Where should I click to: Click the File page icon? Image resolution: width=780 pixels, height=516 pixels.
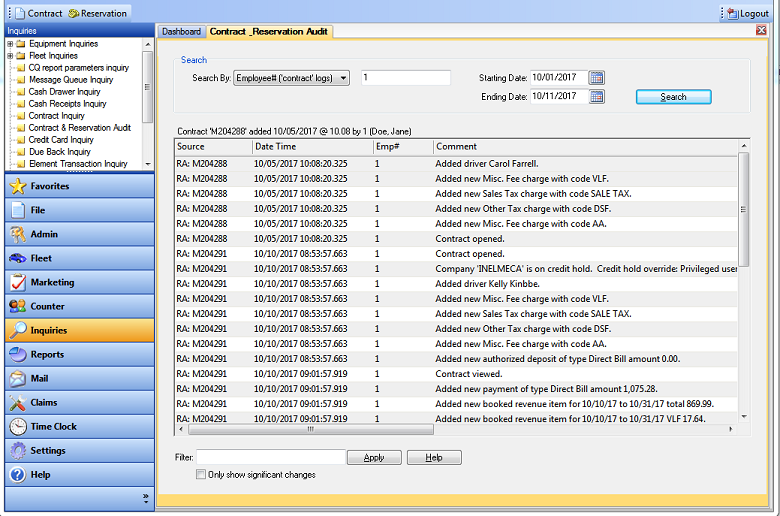tap(18, 210)
